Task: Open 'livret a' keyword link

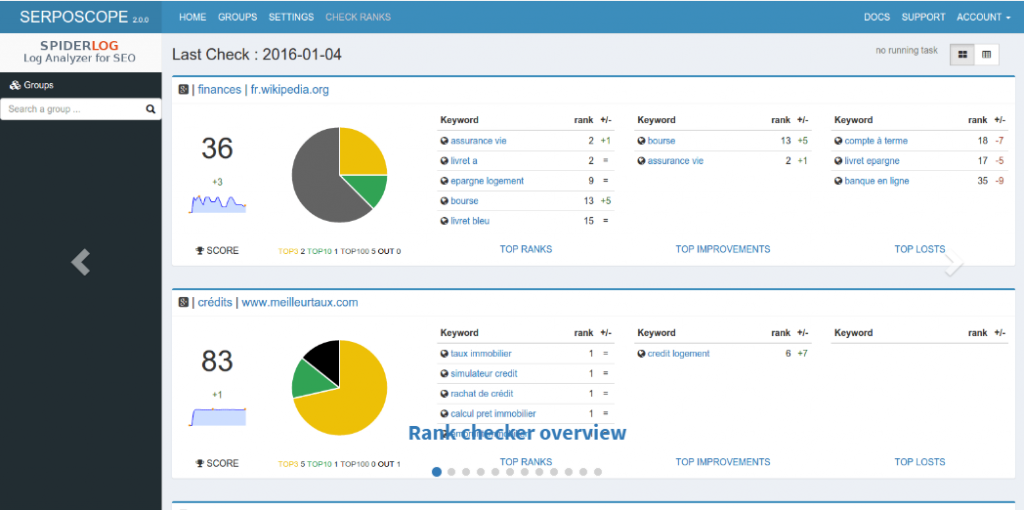Action: click(464, 161)
